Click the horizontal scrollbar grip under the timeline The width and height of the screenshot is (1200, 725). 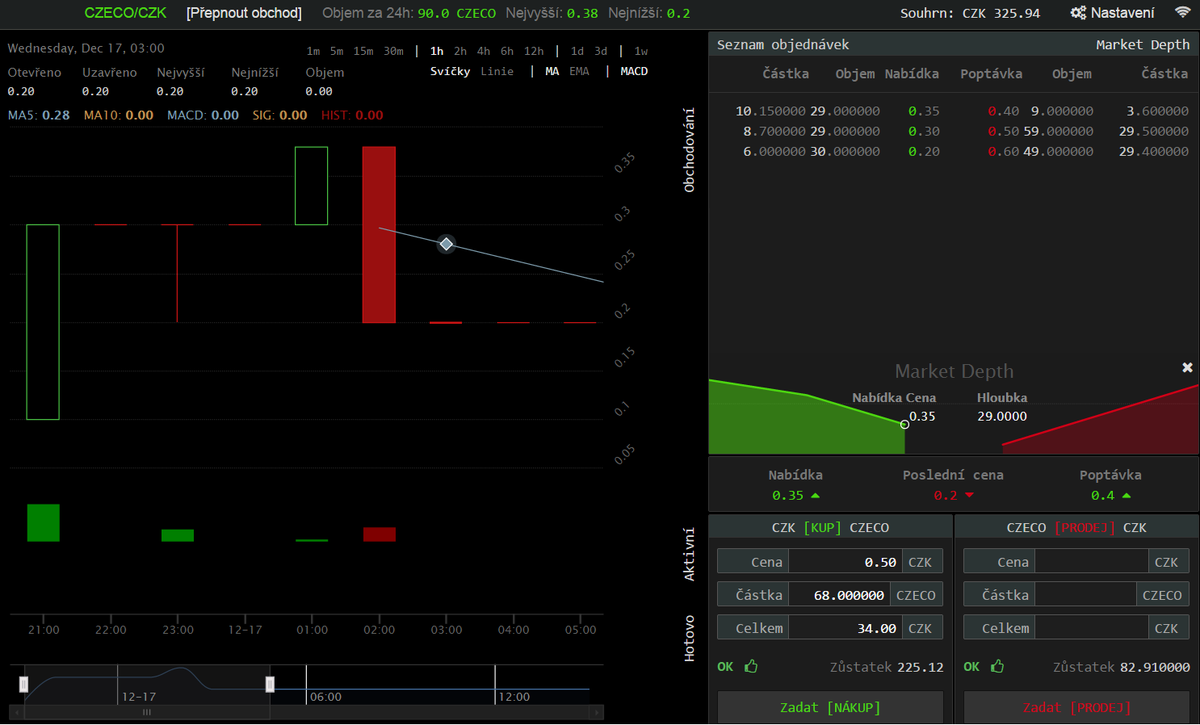click(x=146, y=713)
